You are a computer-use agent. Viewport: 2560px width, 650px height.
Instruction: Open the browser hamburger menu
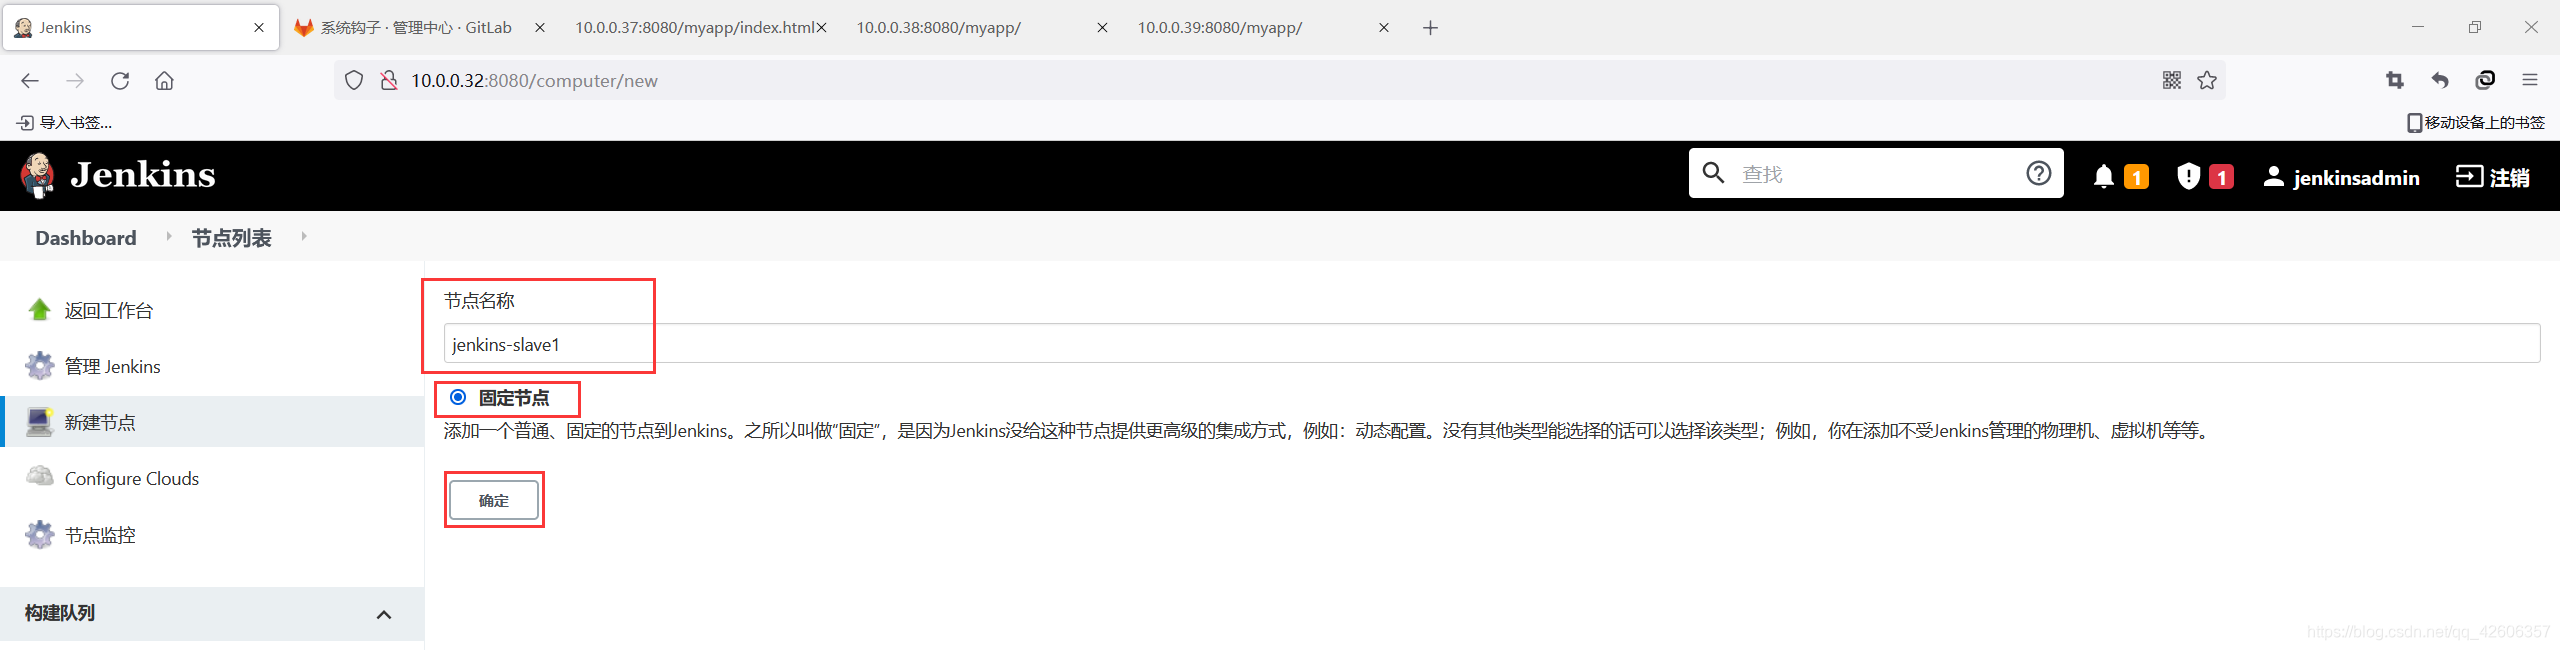click(x=2530, y=81)
